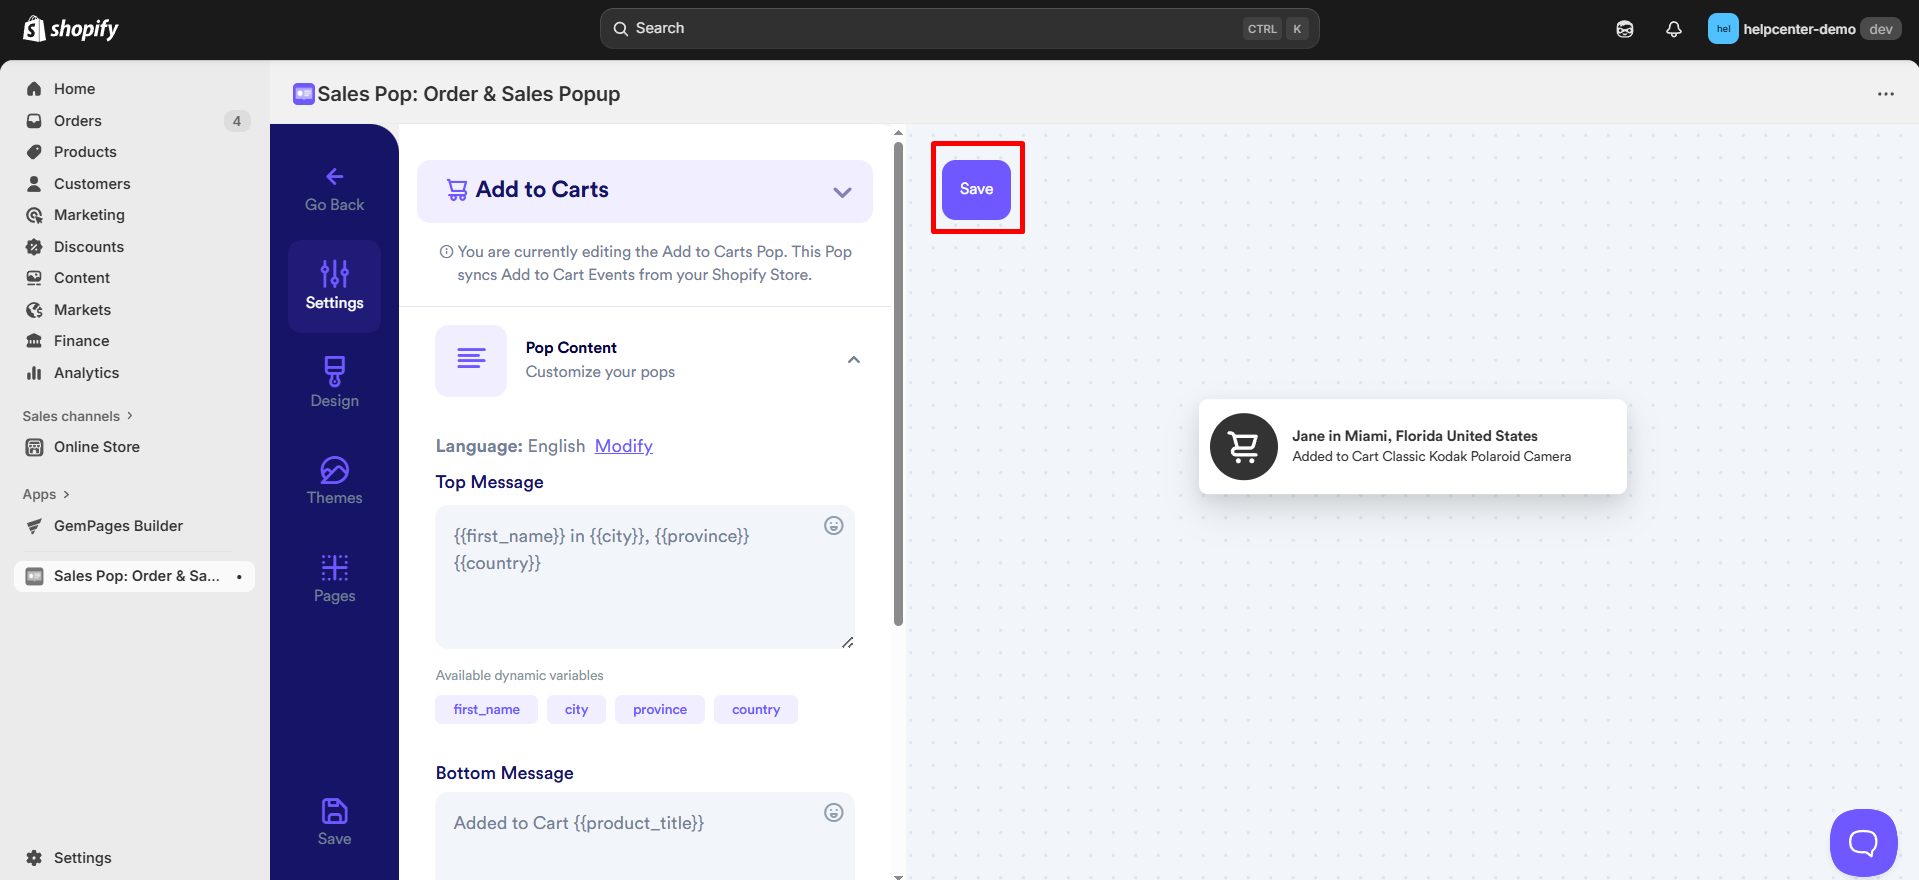Screen dimensions: 1919x880
Task: Open Orders in the left menu
Action: [78, 121]
